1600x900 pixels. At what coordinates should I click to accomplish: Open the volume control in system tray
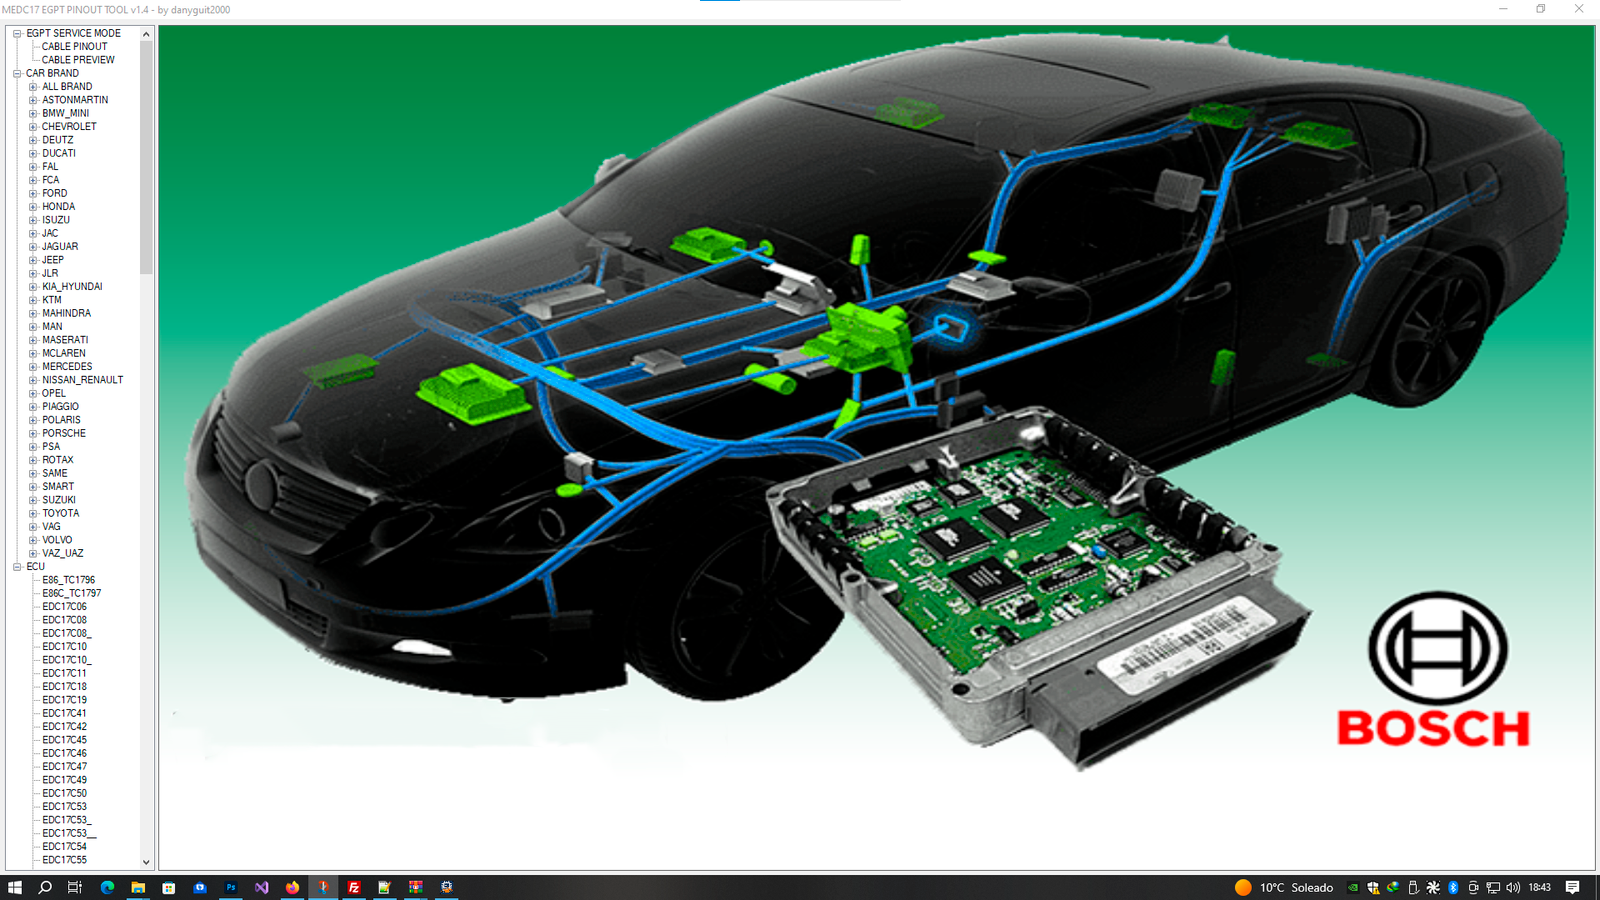pyautogui.click(x=1512, y=887)
